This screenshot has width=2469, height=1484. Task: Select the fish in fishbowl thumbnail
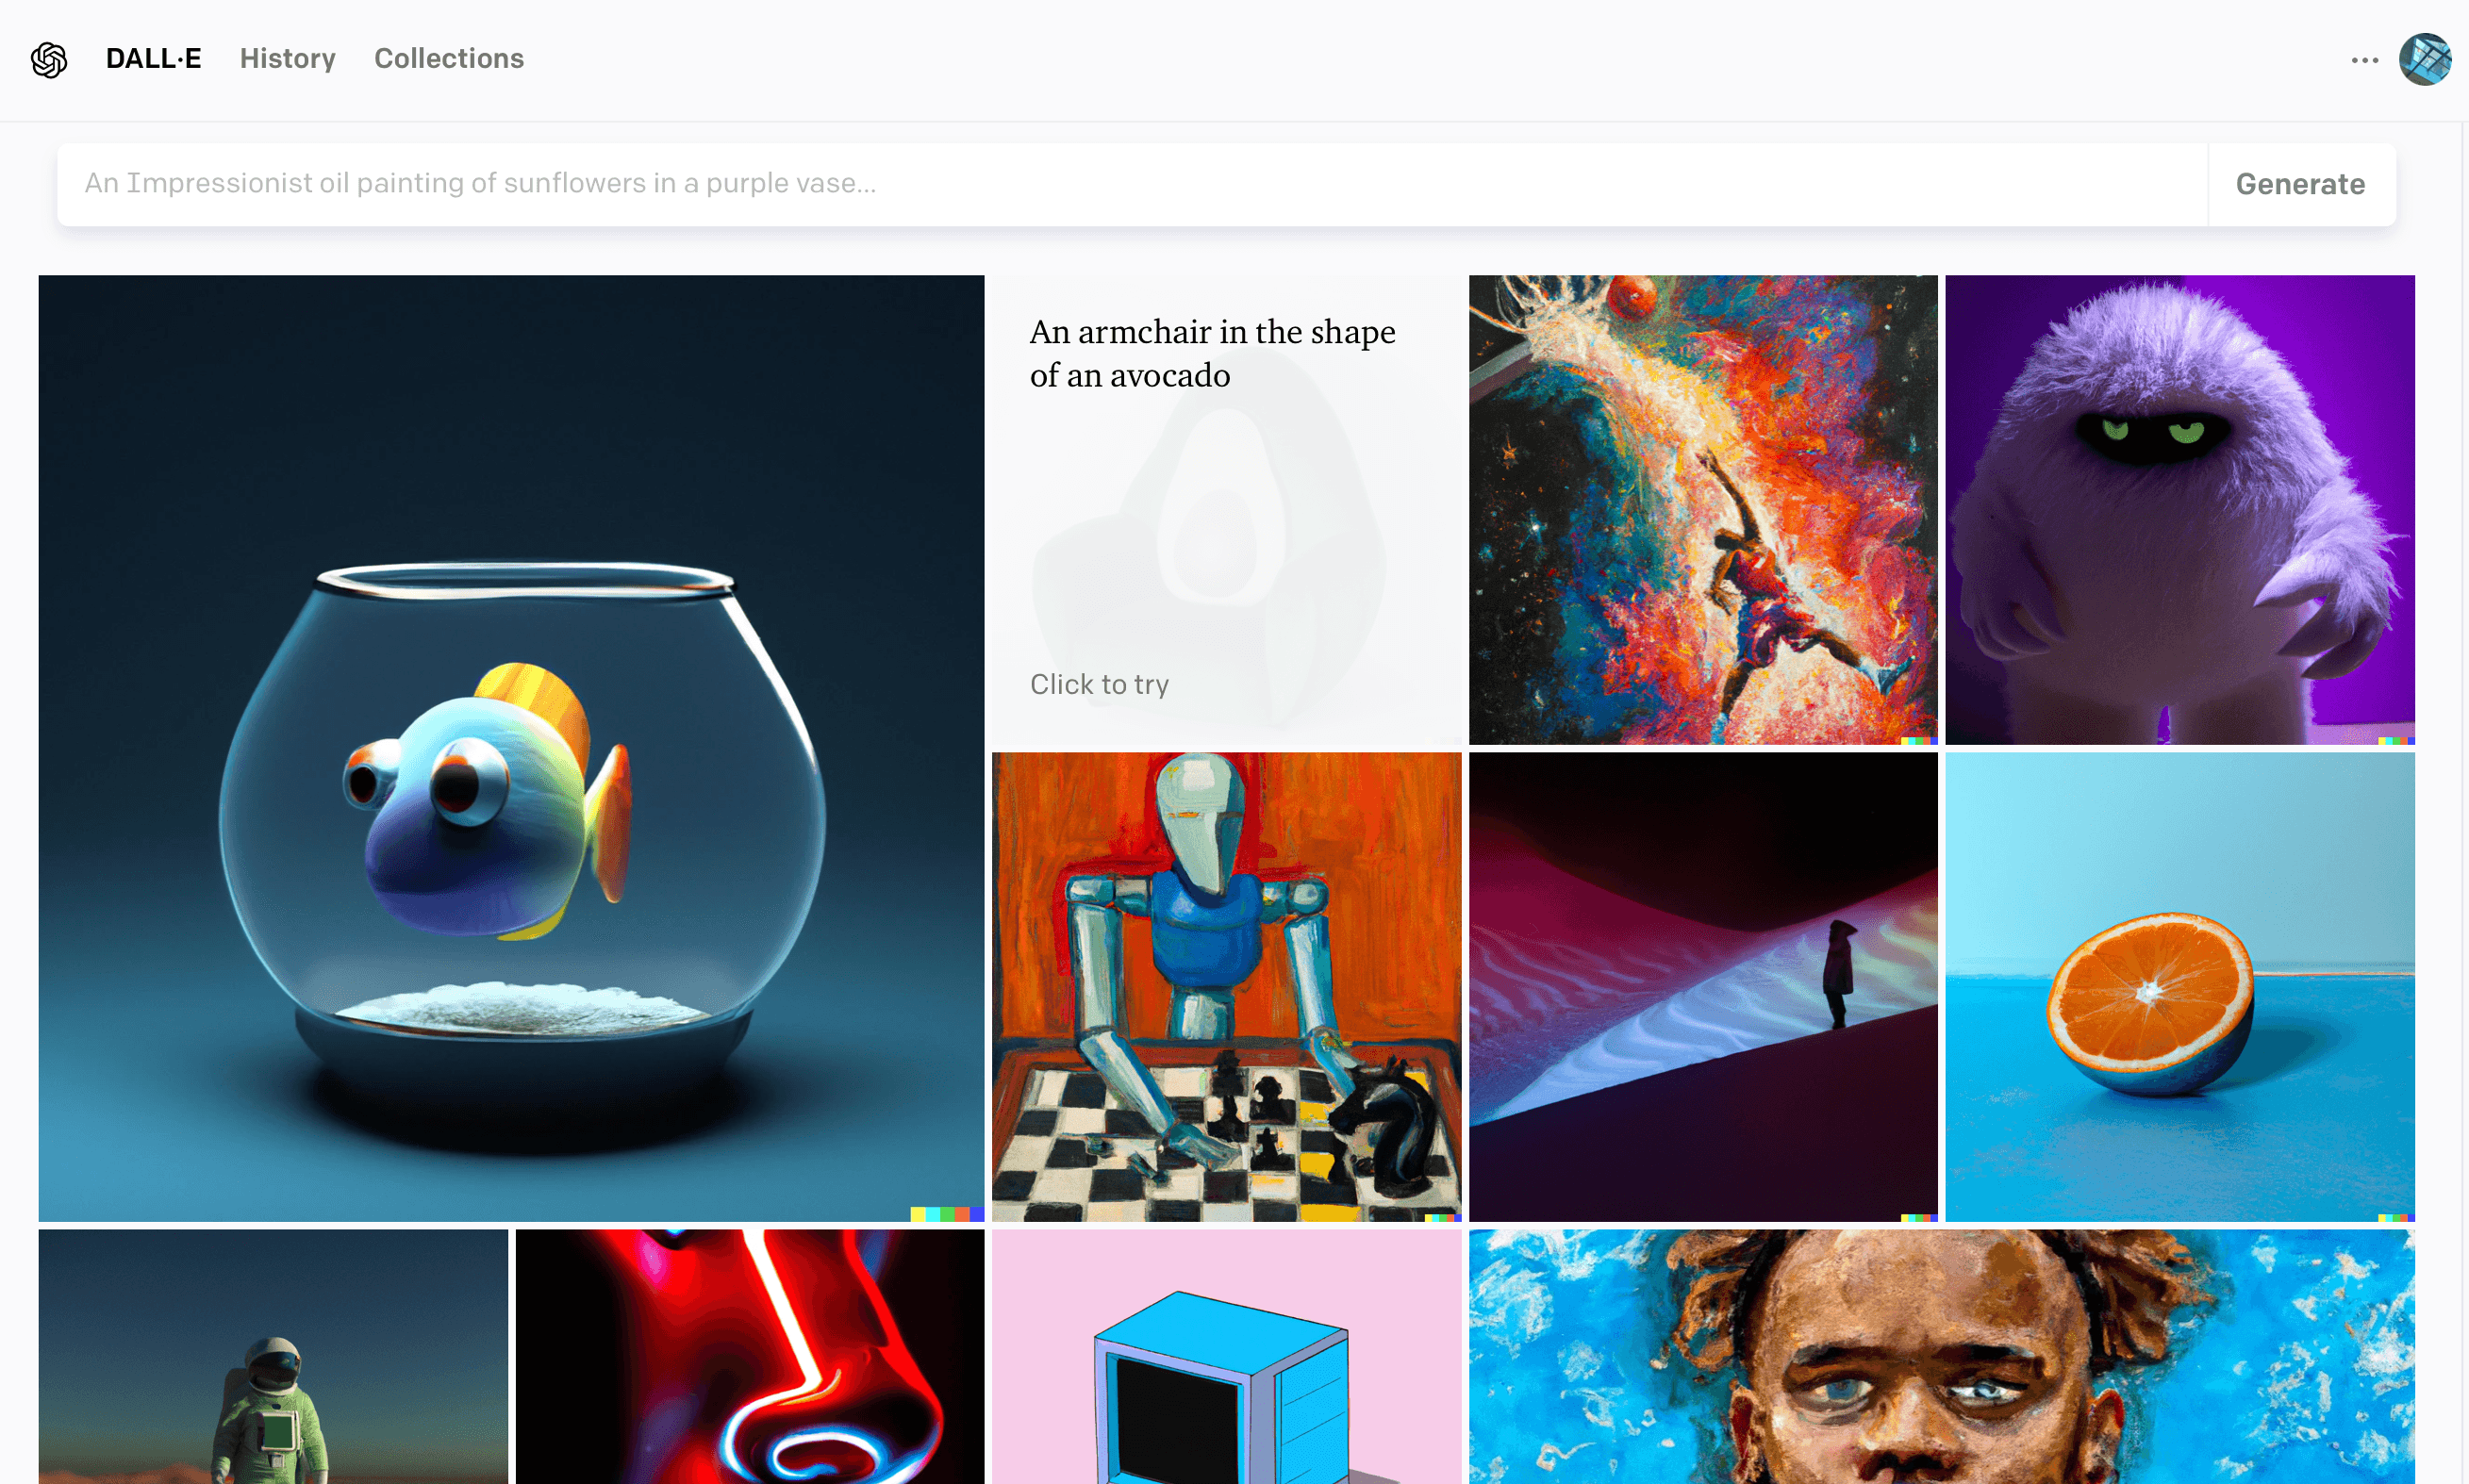[511, 748]
